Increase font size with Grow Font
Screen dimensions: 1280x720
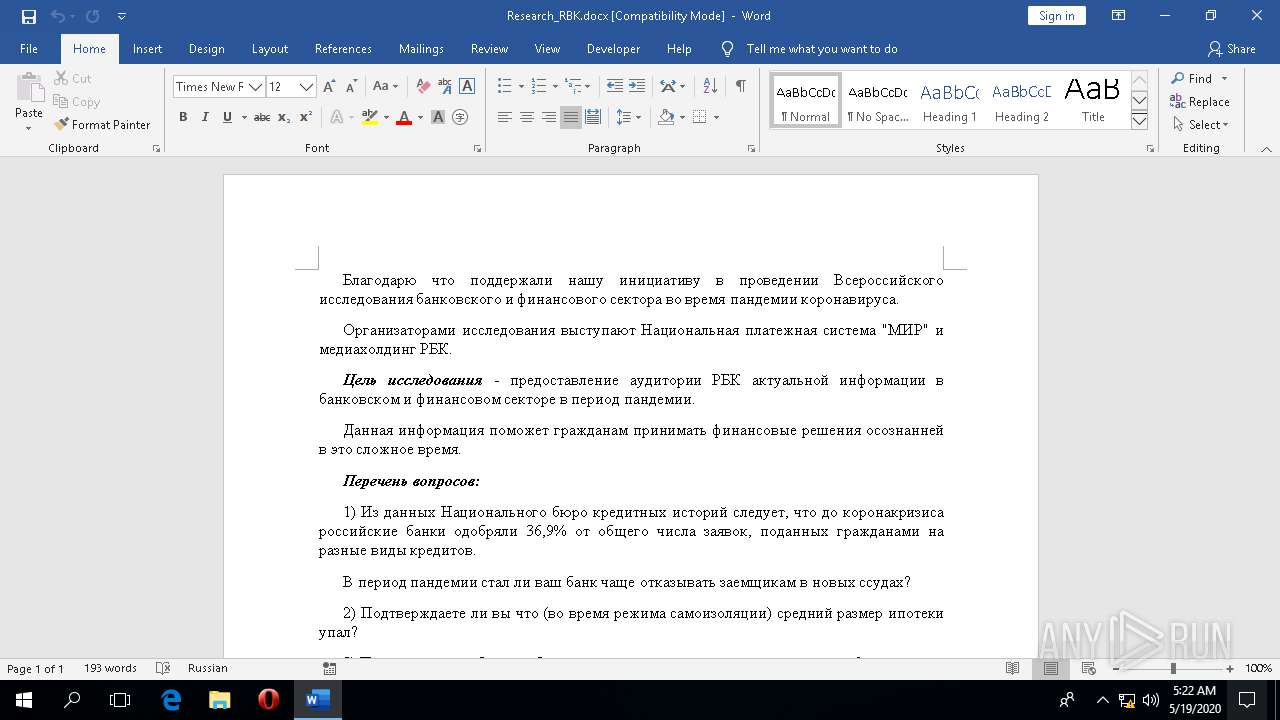point(329,87)
